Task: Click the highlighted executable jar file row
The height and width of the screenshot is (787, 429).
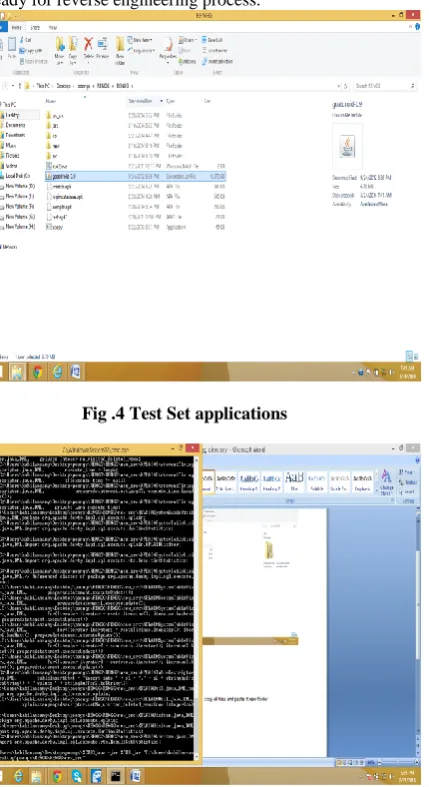Action: pyautogui.click(x=135, y=176)
